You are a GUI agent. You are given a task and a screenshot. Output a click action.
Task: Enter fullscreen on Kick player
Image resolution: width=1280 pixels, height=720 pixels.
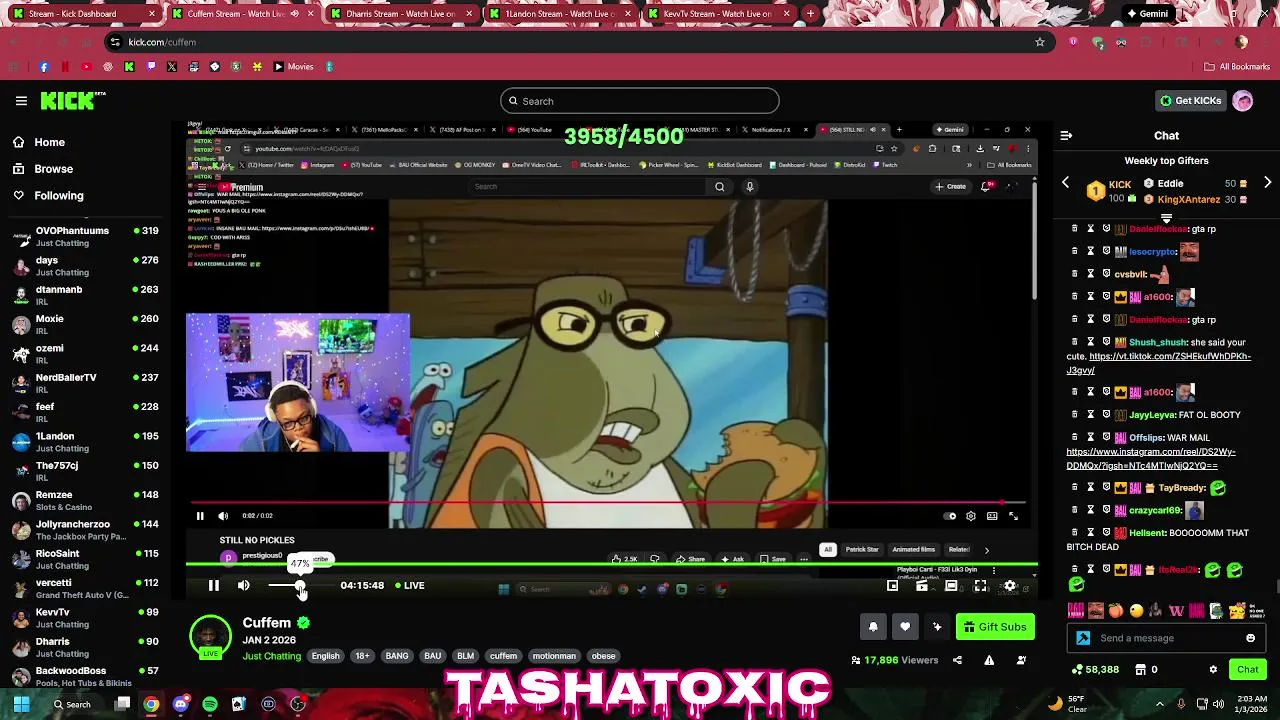click(980, 586)
